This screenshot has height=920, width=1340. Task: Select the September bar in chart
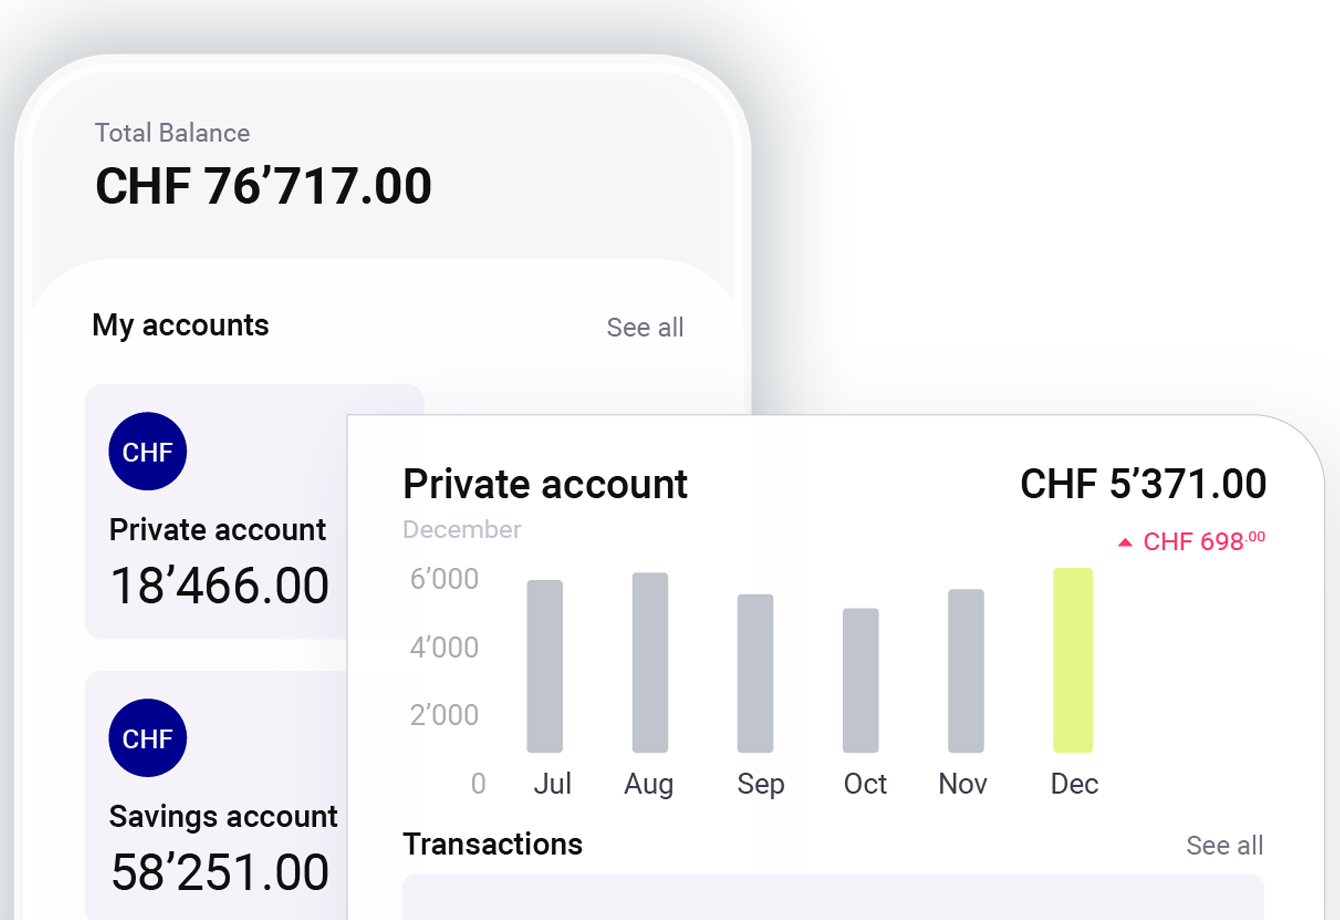click(x=755, y=673)
